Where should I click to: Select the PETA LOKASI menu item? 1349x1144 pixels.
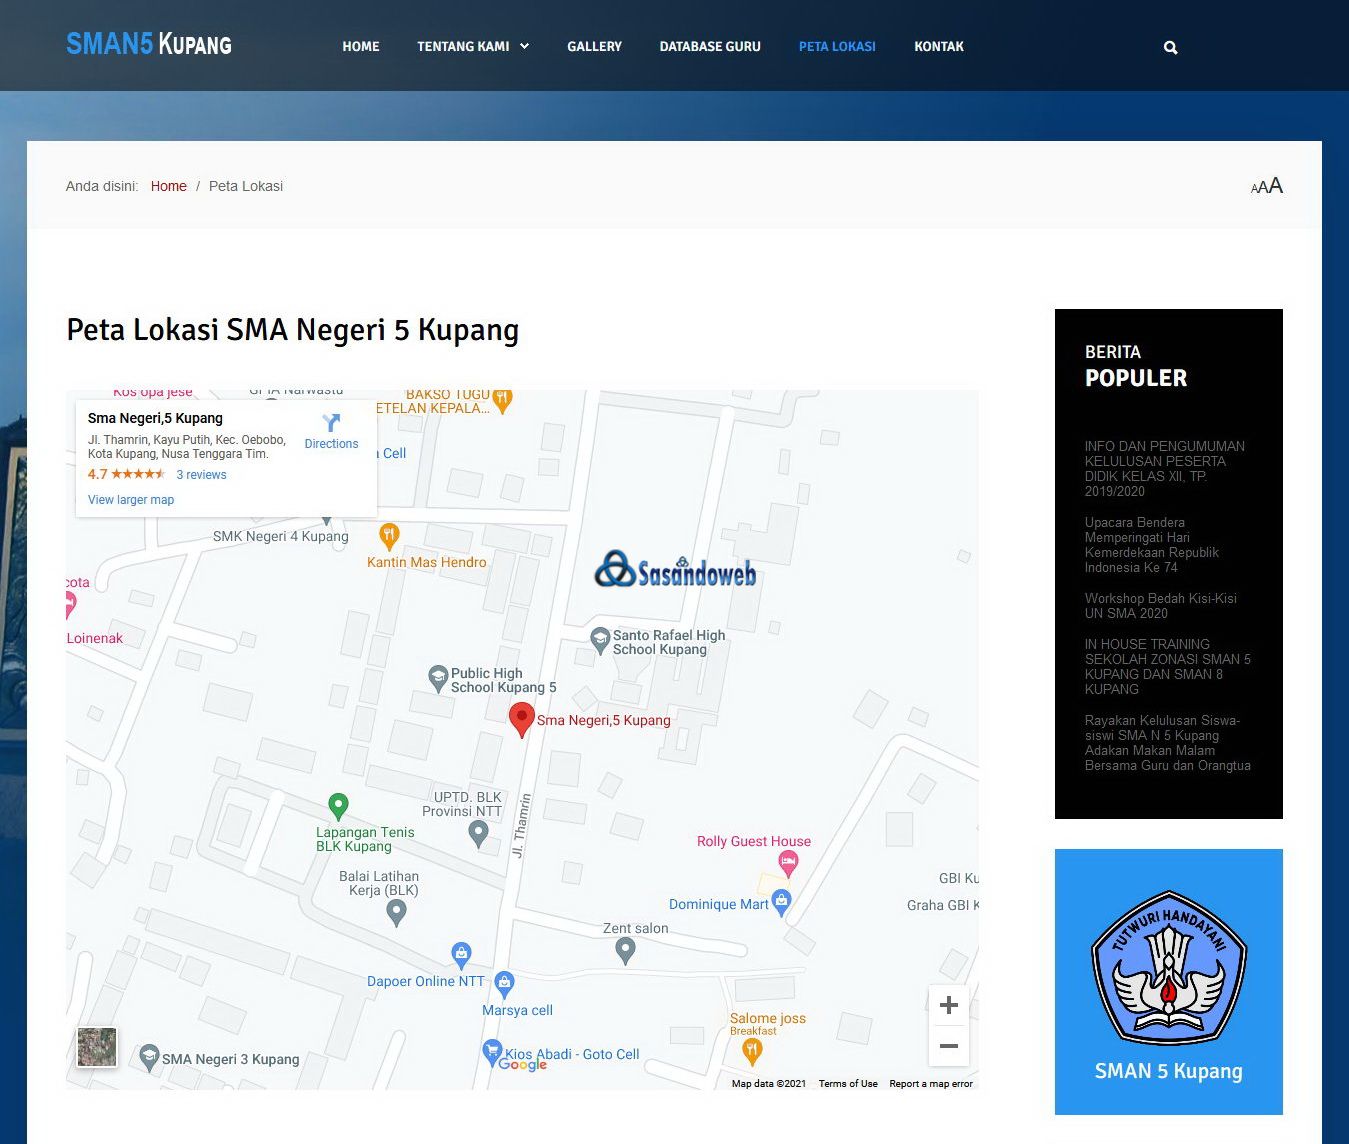(837, 46)
